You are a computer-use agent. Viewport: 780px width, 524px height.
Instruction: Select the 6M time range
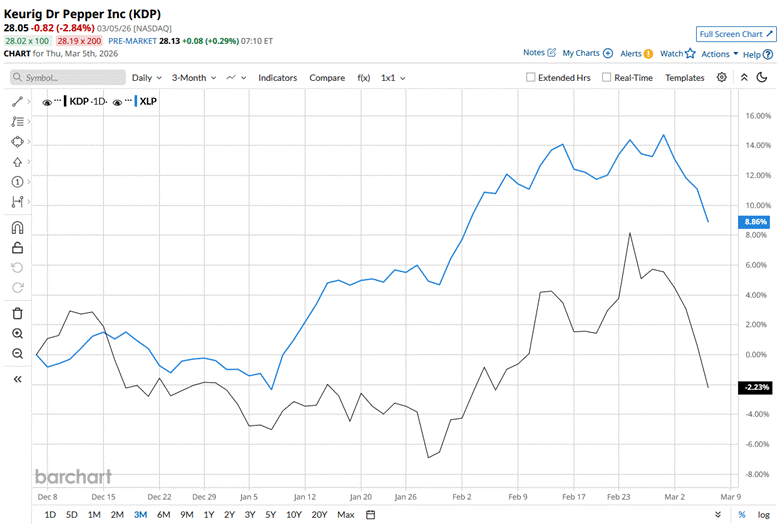pyautogui.click(x=164, y=515)
